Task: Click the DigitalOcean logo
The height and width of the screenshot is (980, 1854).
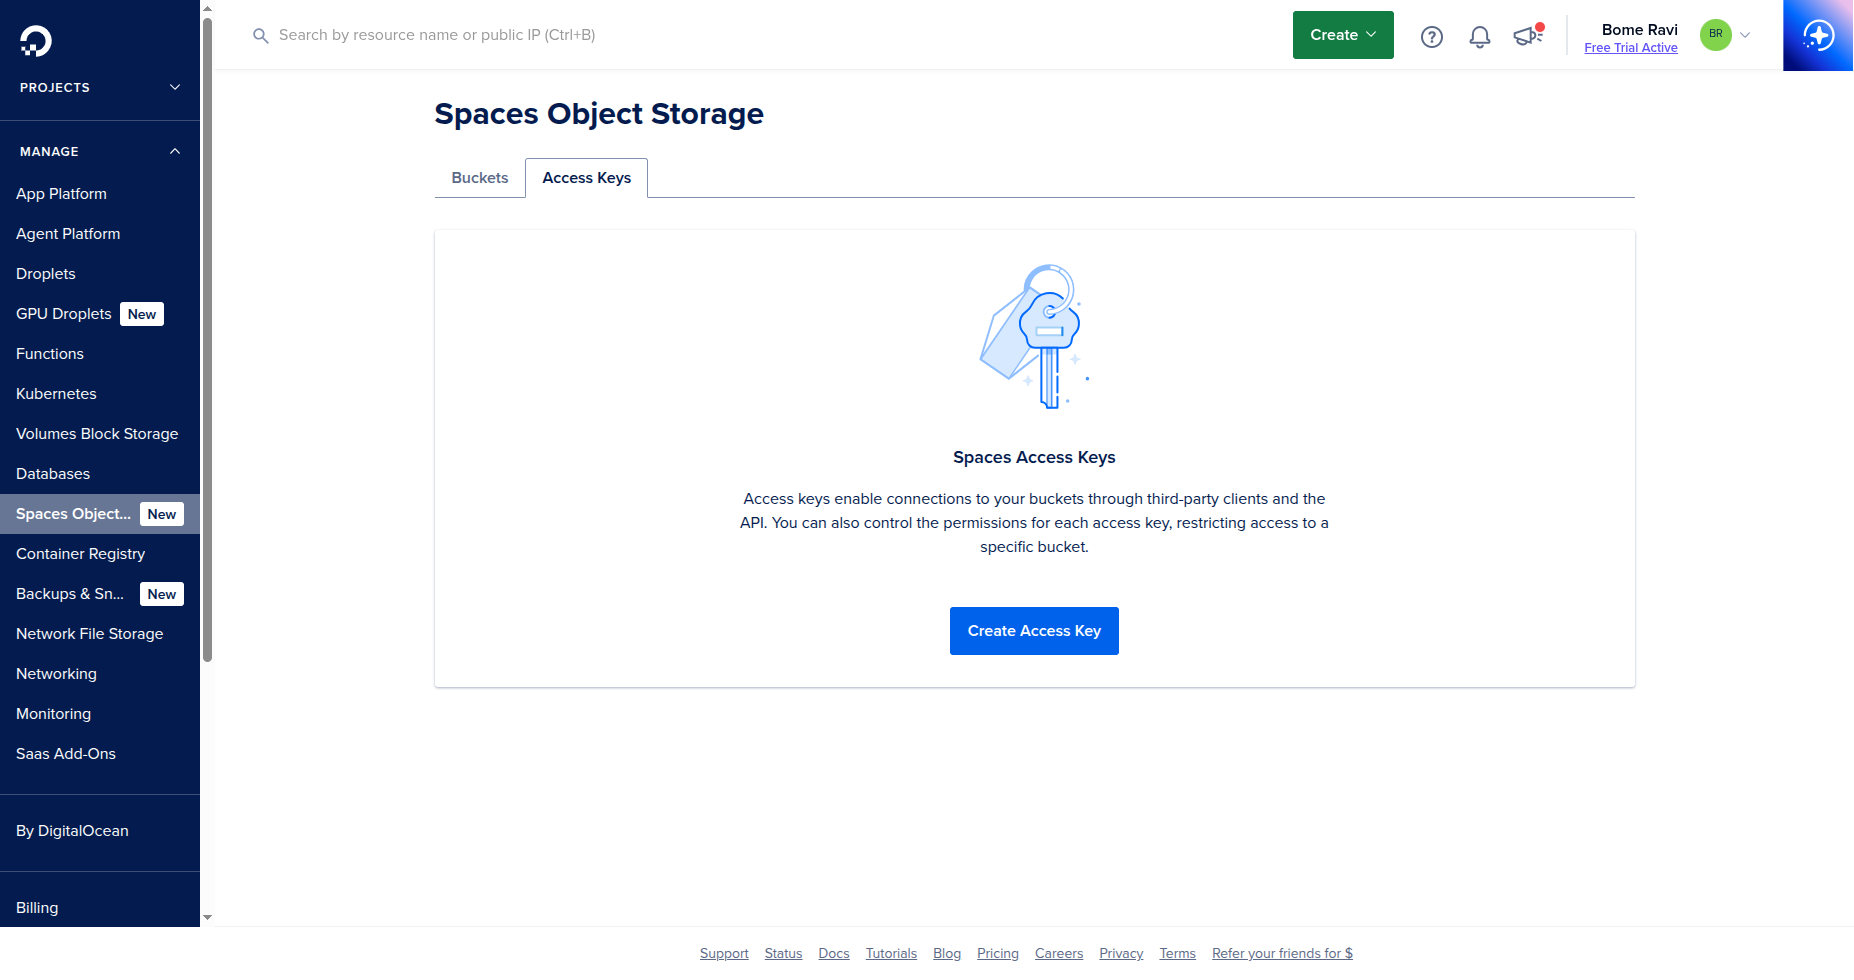Action: pyautogui.click(x=34, y=42)
